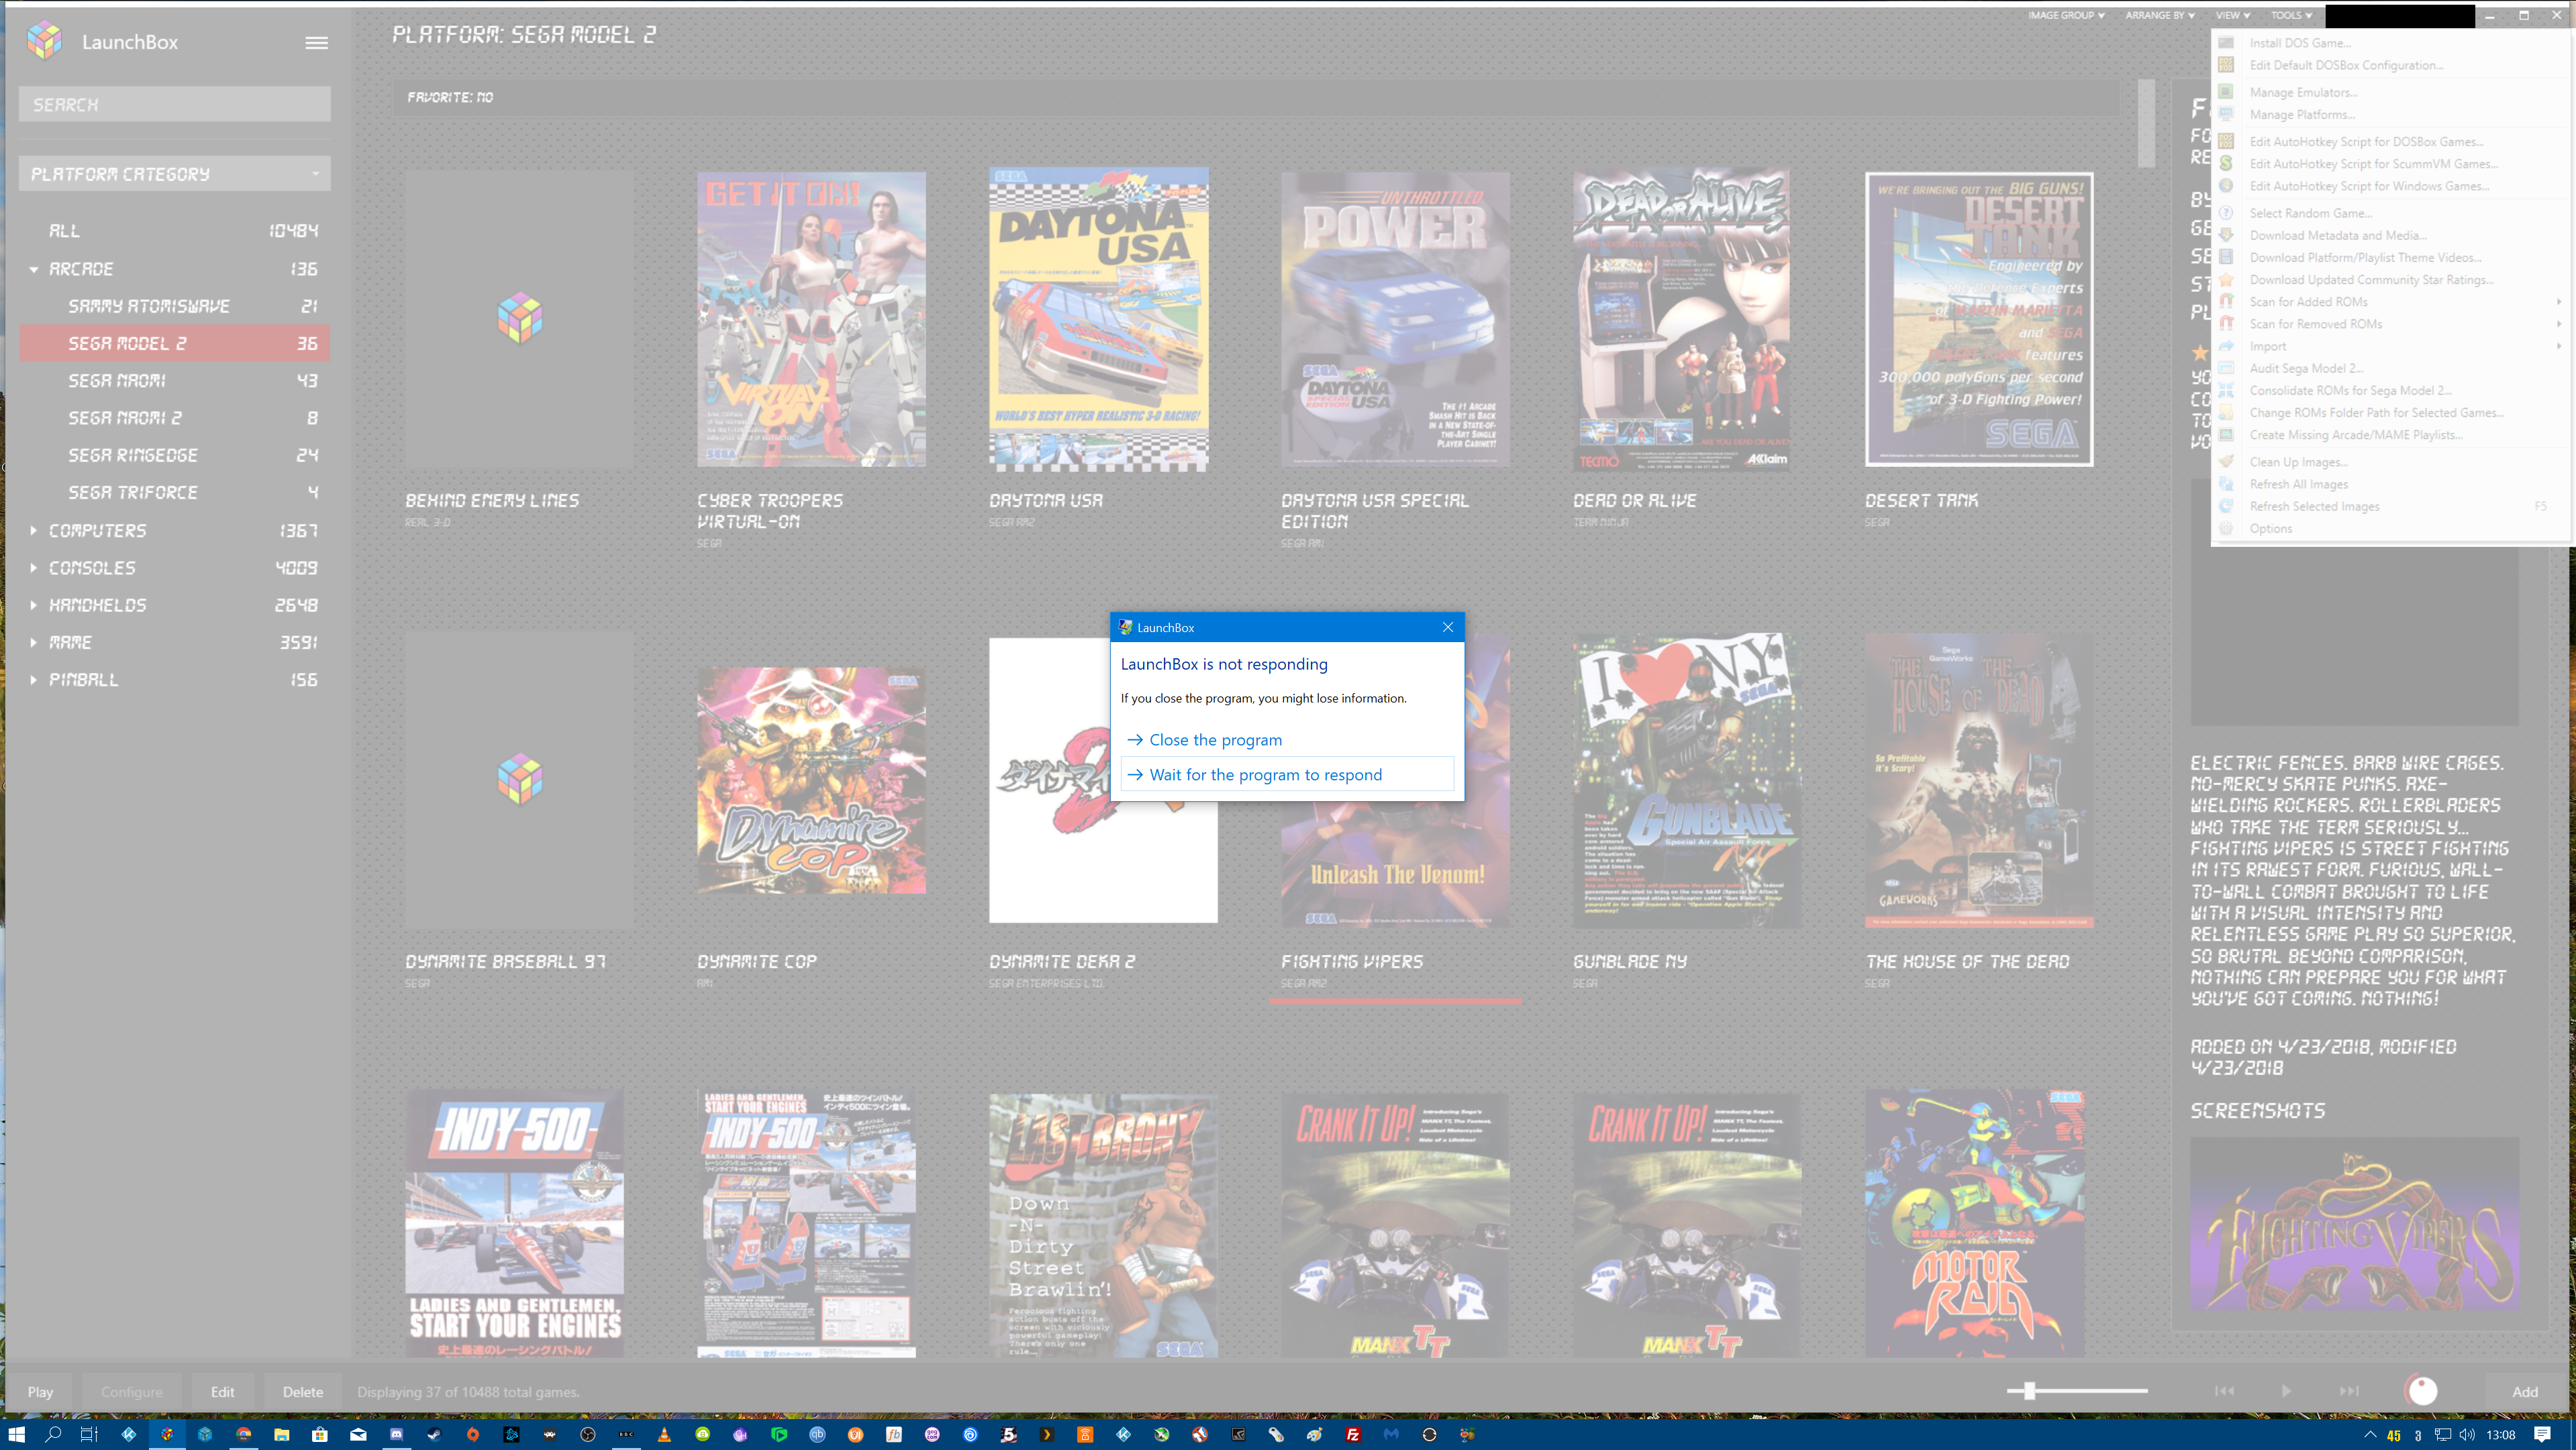Skip to next music track

(x=2348, y=1391)
